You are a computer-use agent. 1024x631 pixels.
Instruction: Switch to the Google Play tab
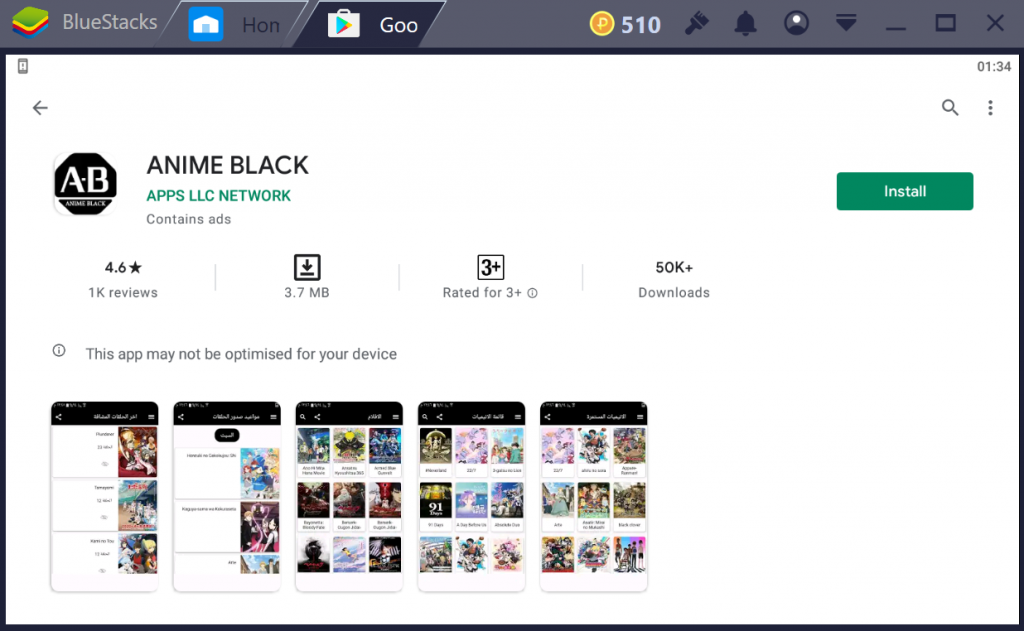coord(376,24)
